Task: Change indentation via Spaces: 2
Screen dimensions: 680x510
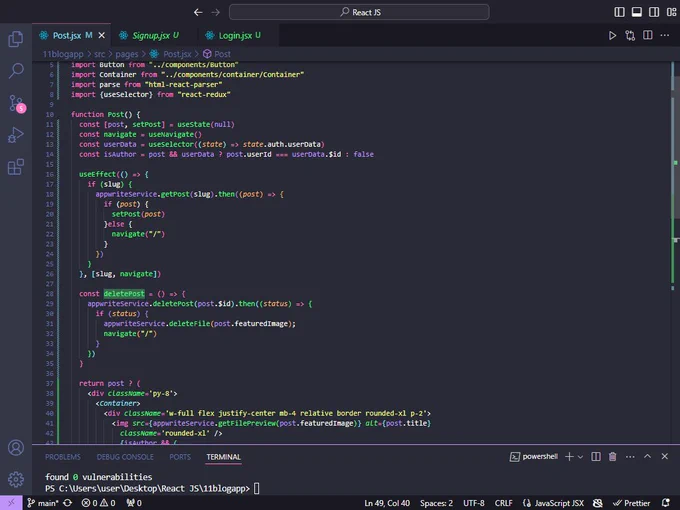Action: coord(436,503)
